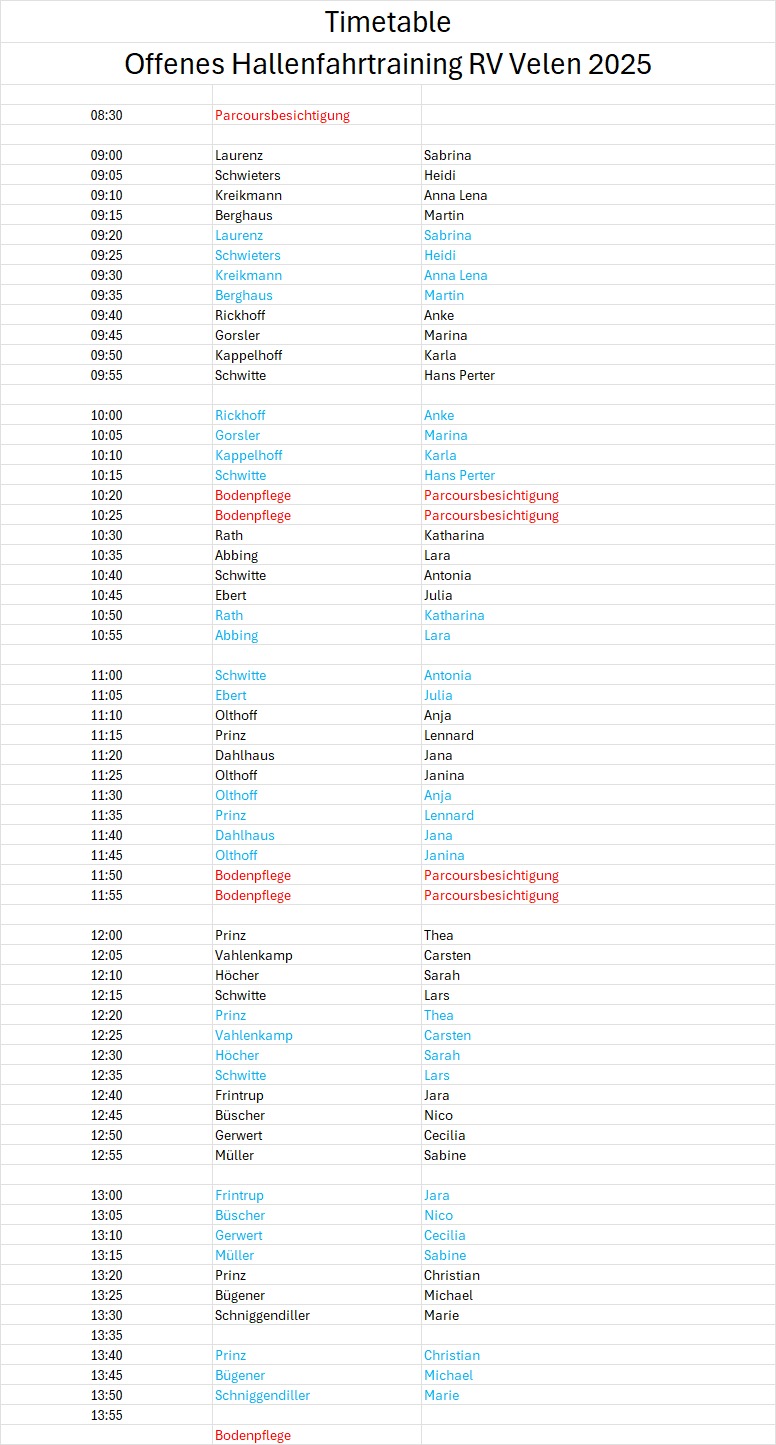Select the Bodenpflege cell at 10:20
The height and width of the screenshot is (1445, 776).
(x=253, y=495)
